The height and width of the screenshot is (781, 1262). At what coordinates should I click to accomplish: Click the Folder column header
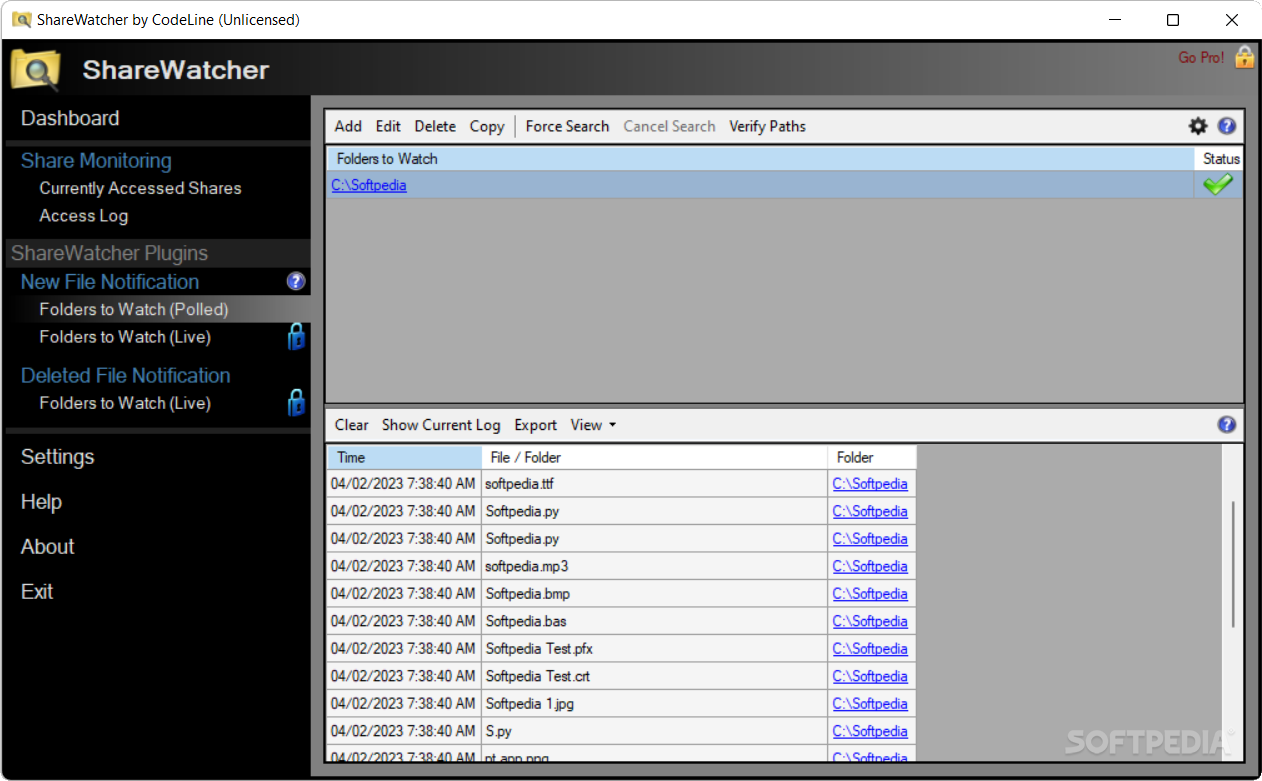(x=872, y=457)
